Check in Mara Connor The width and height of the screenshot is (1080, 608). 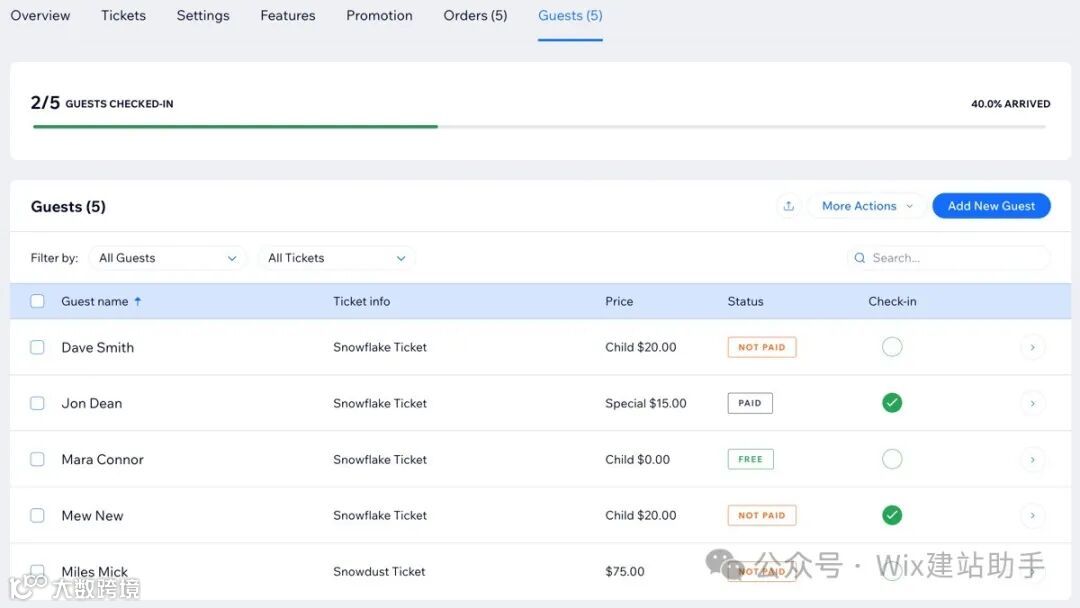(892, 459)
